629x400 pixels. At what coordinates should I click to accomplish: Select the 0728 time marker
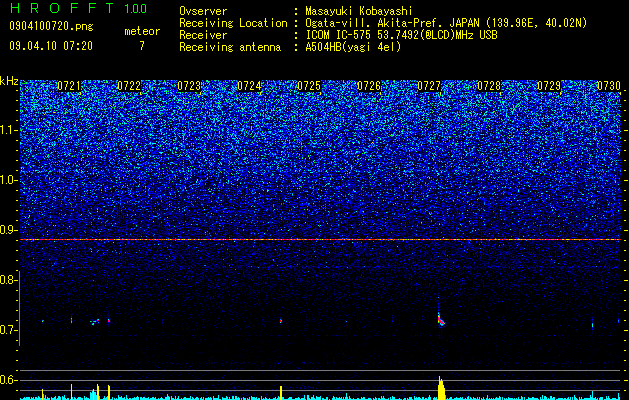[x=489, y=86]
